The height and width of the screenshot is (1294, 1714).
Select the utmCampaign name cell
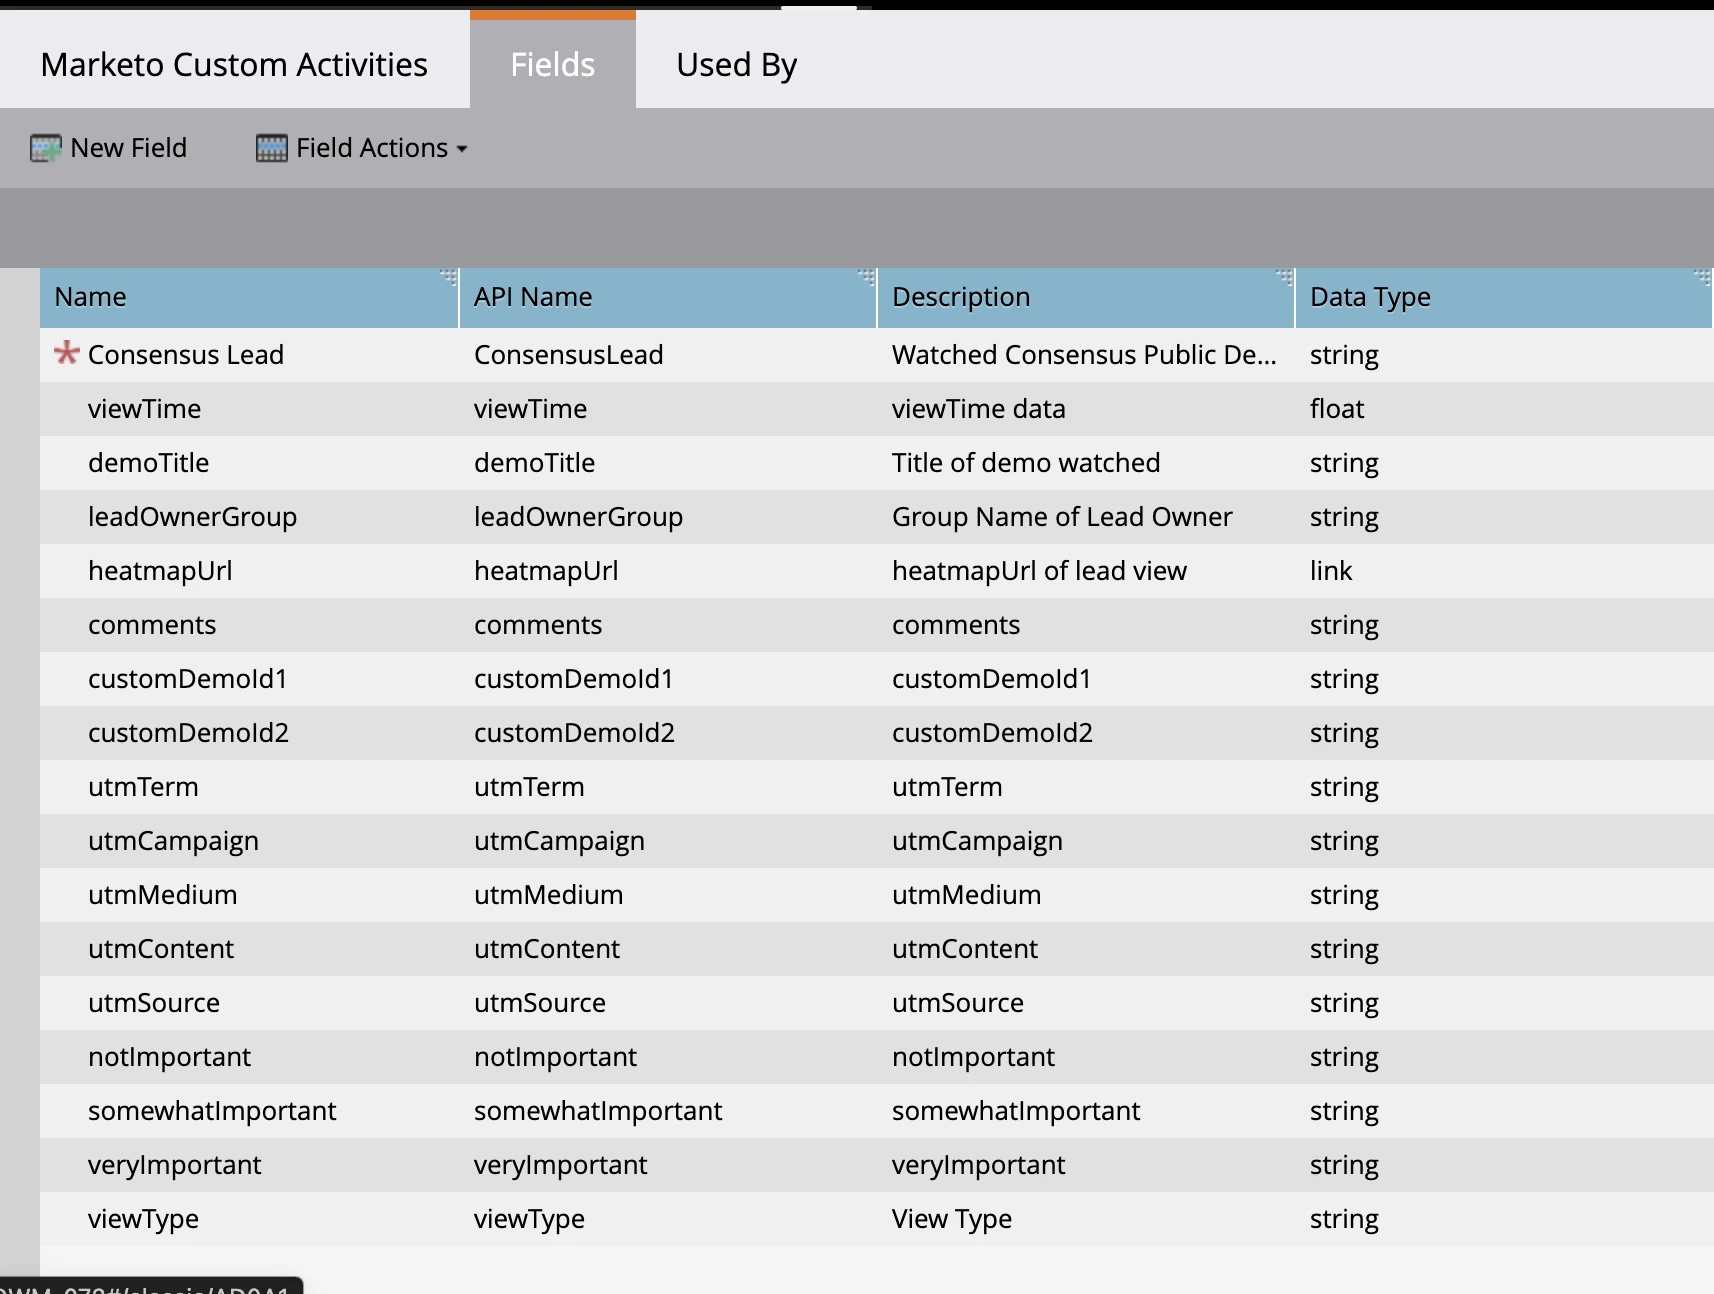click(173, 841)
